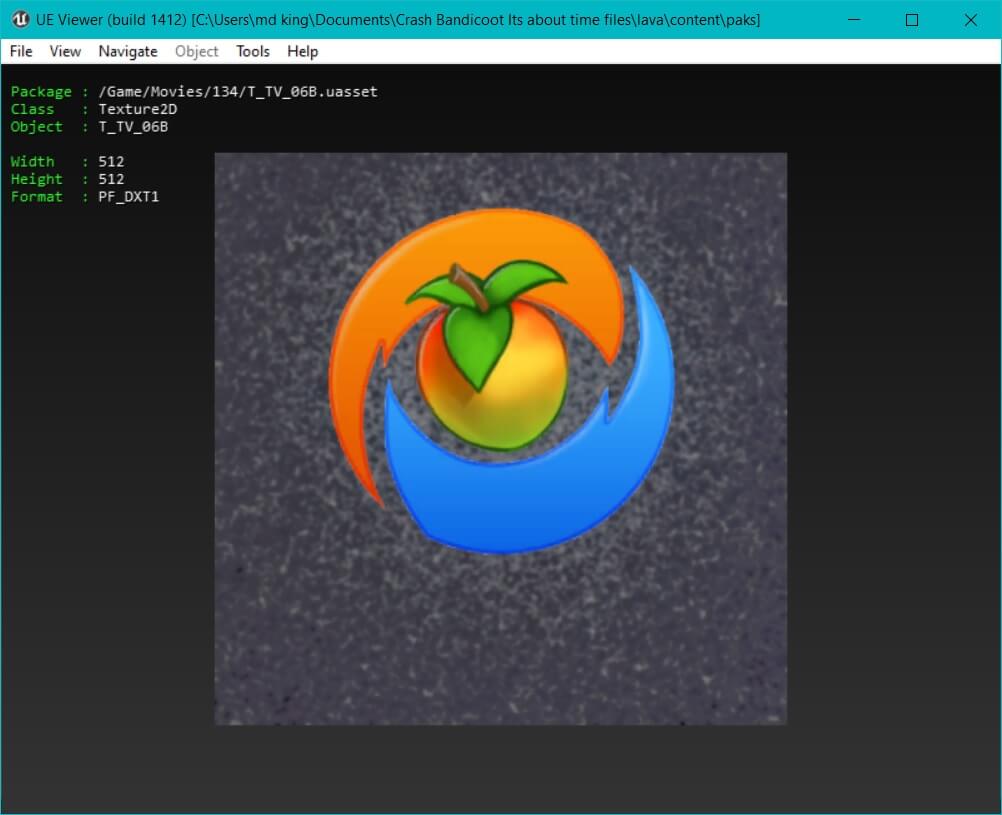The width and height of the screenshot is (1002, 815).
Task: Maximize the UE Viewer window
Action: click(911, 20)
